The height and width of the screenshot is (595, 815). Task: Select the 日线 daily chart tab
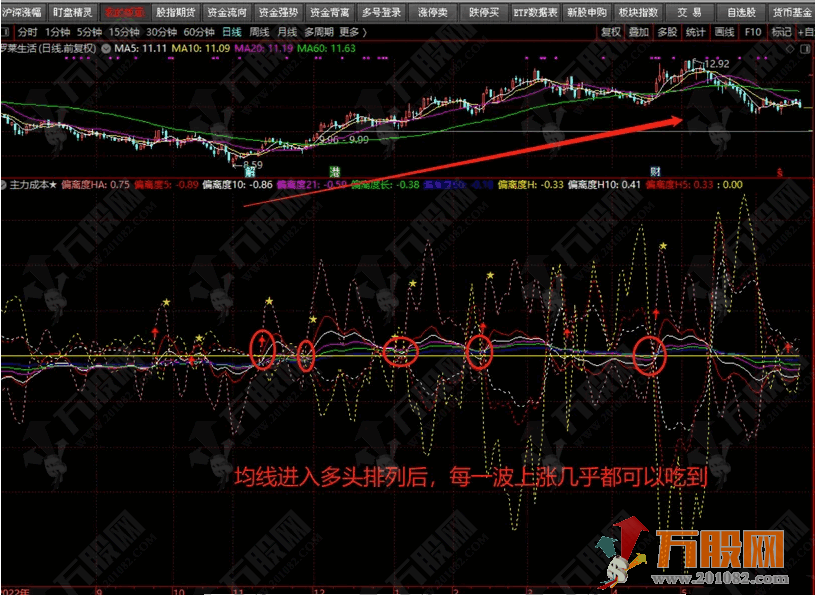point(232,32)
